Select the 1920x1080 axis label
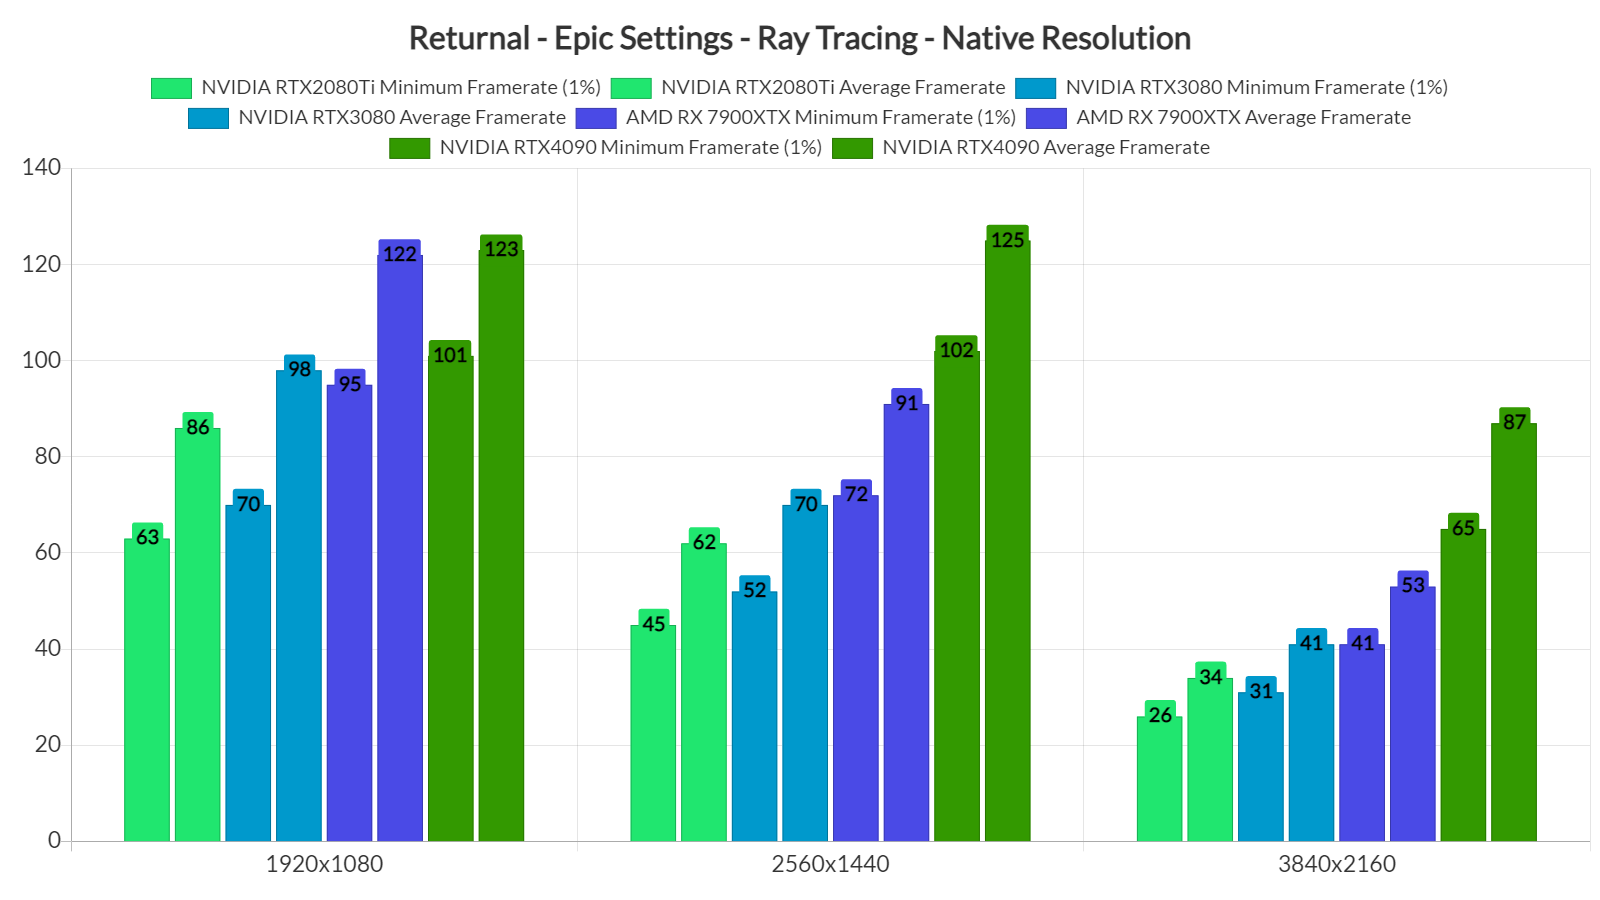1600x900 pixels. point(324,864)
